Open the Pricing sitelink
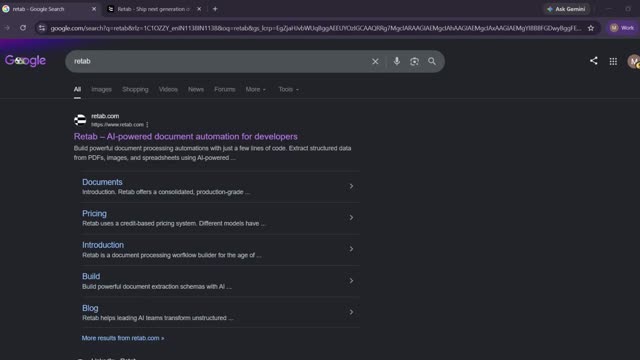This screenshot has height=360, width=640. pos(94,213)
